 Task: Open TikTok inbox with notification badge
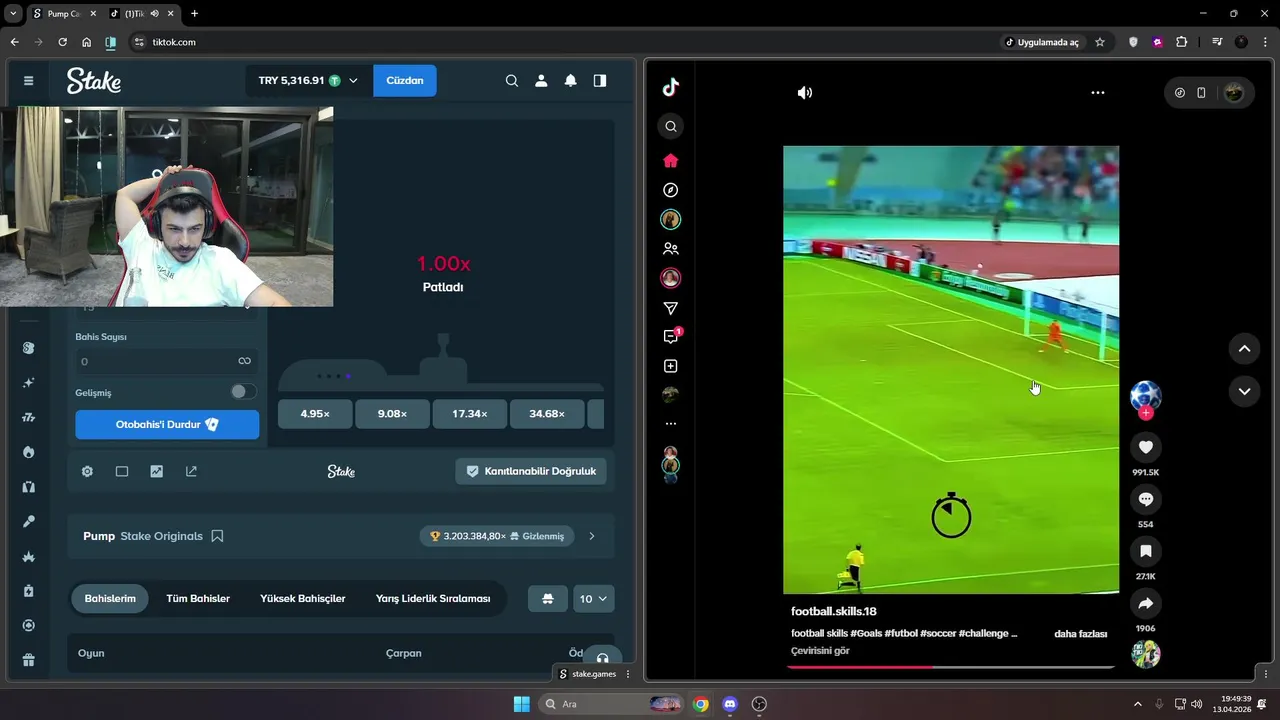pos(671,337)
